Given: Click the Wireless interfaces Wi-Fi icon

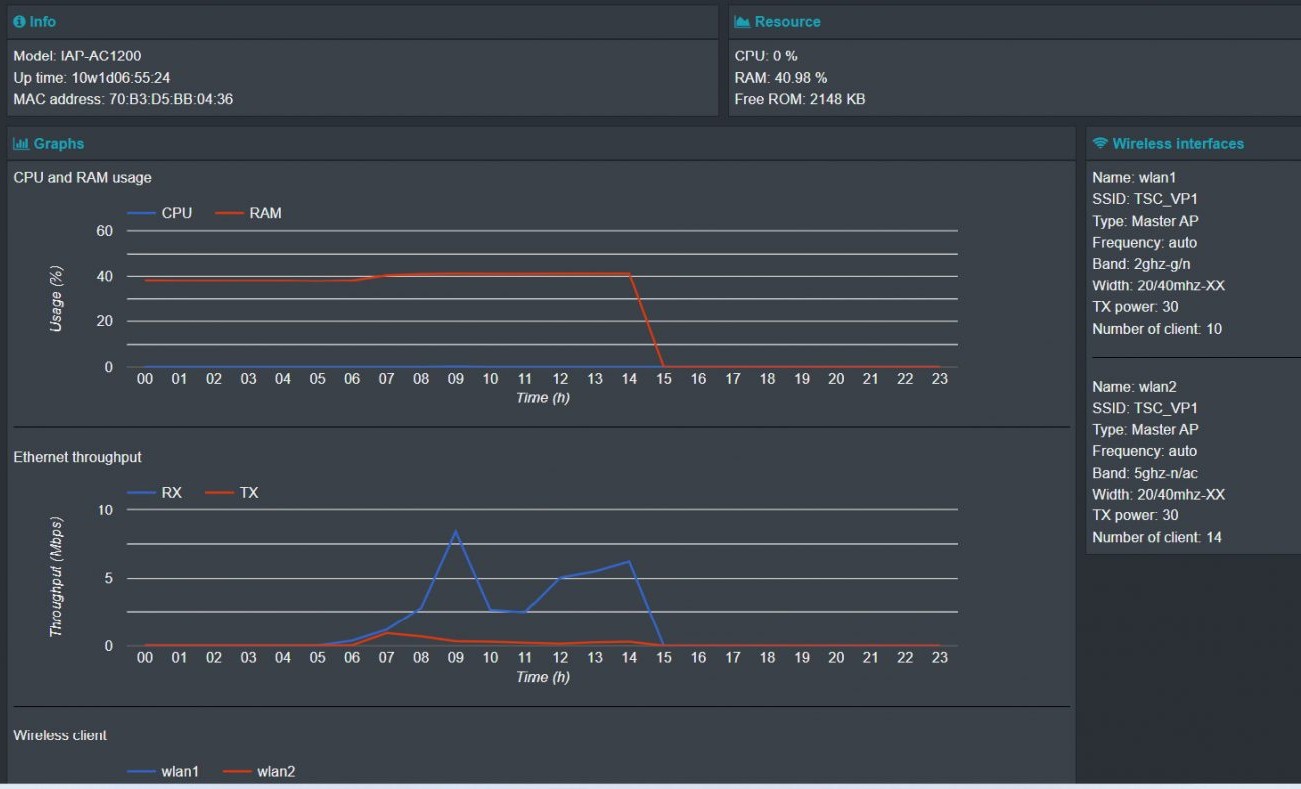Looking at the screenshot, I should [x=1100, y=144].
